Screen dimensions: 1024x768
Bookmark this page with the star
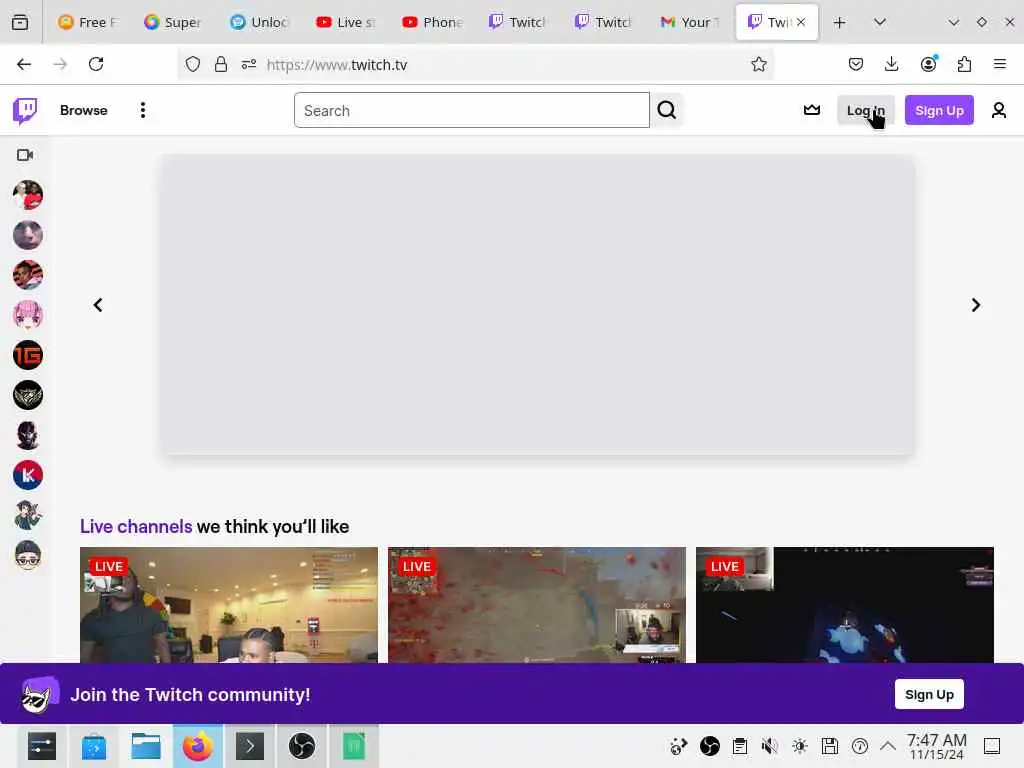click(x=758, y=64)
